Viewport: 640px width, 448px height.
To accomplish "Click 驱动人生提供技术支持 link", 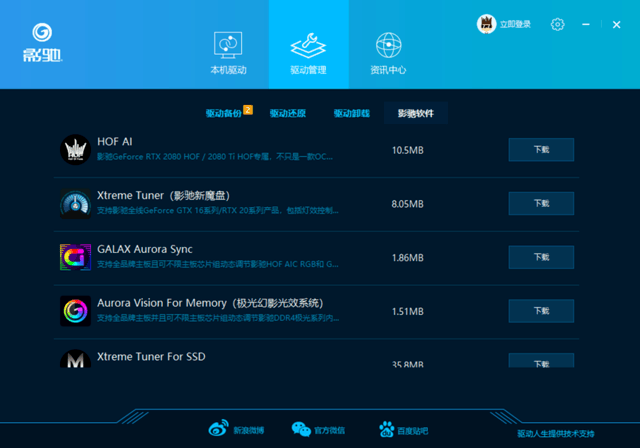I will pyautogui.click(x=556, y=434).
